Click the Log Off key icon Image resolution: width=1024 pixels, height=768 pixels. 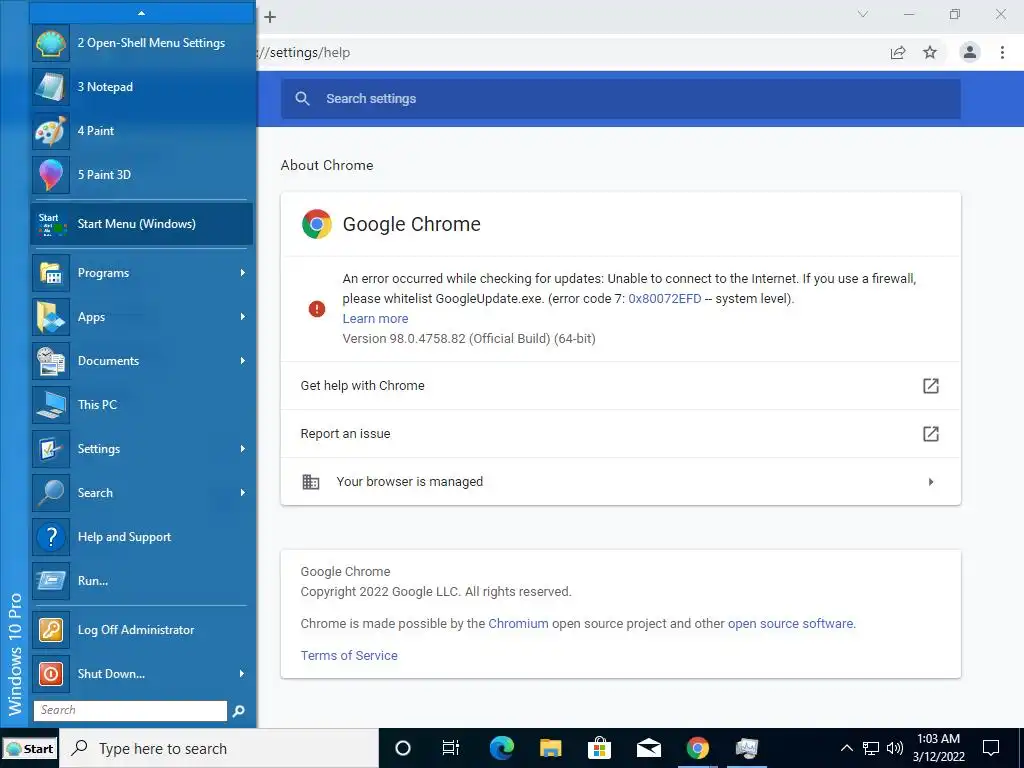point(51,630)
